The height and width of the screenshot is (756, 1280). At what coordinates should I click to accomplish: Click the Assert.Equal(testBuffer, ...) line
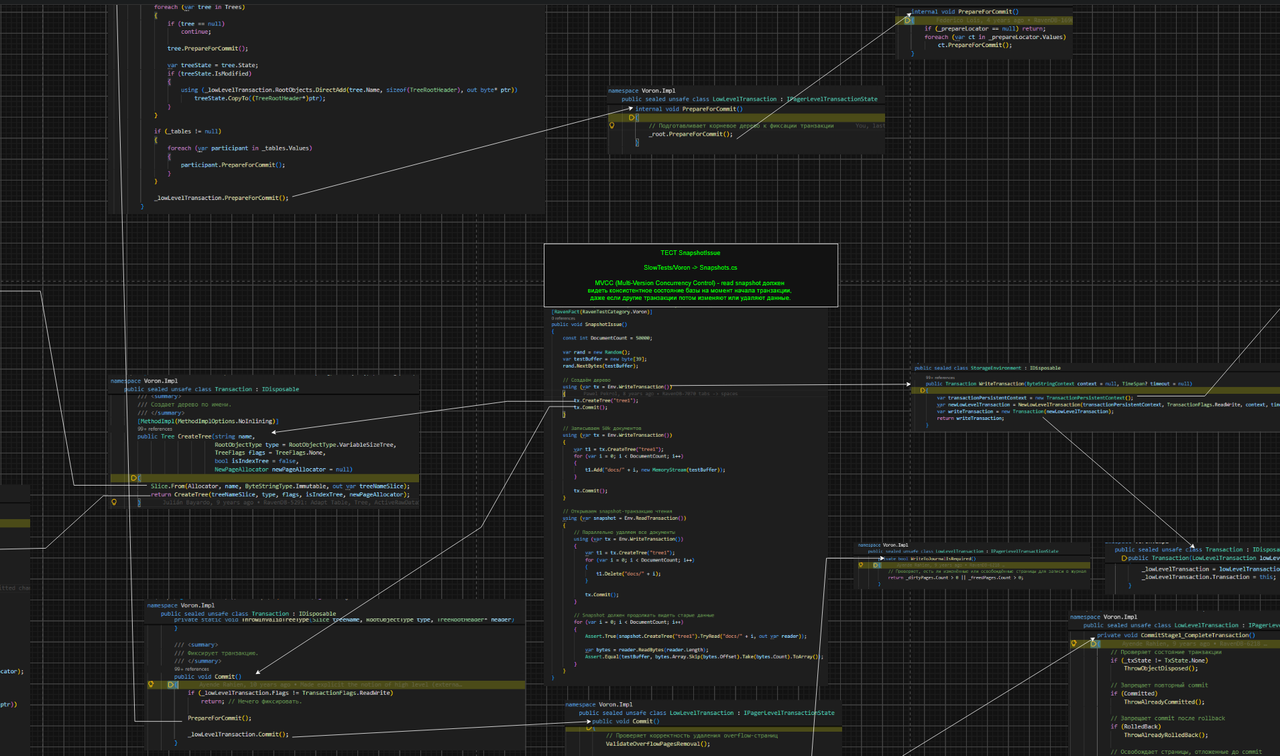tap(704, 657)
